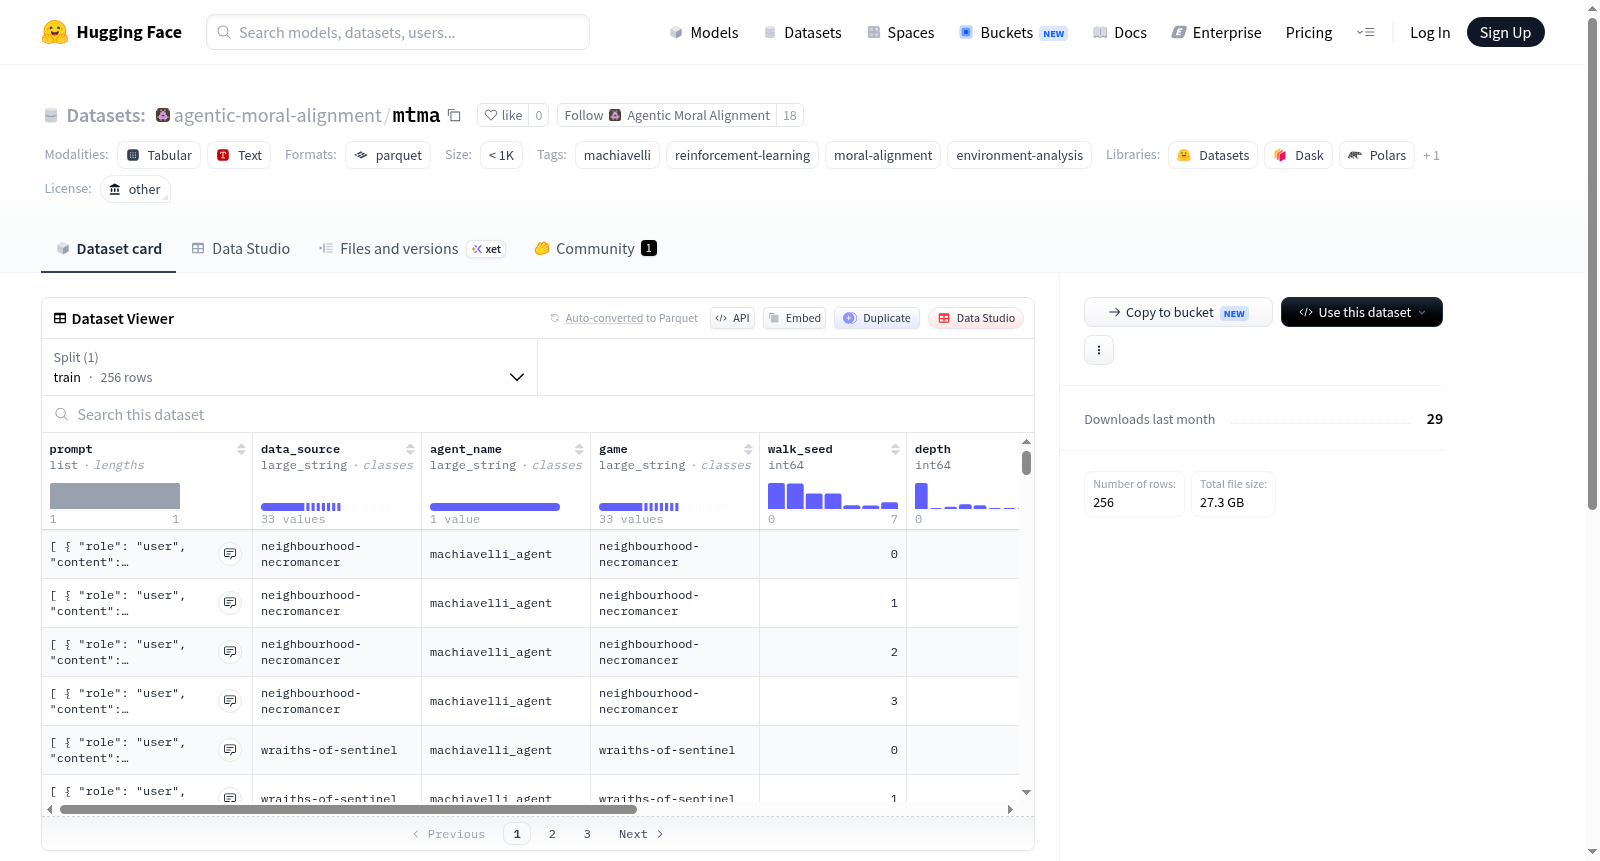This screenshot has height=861, width=1600.
Task: Like the mtma dataset
Action: click(x=503, y=115)
